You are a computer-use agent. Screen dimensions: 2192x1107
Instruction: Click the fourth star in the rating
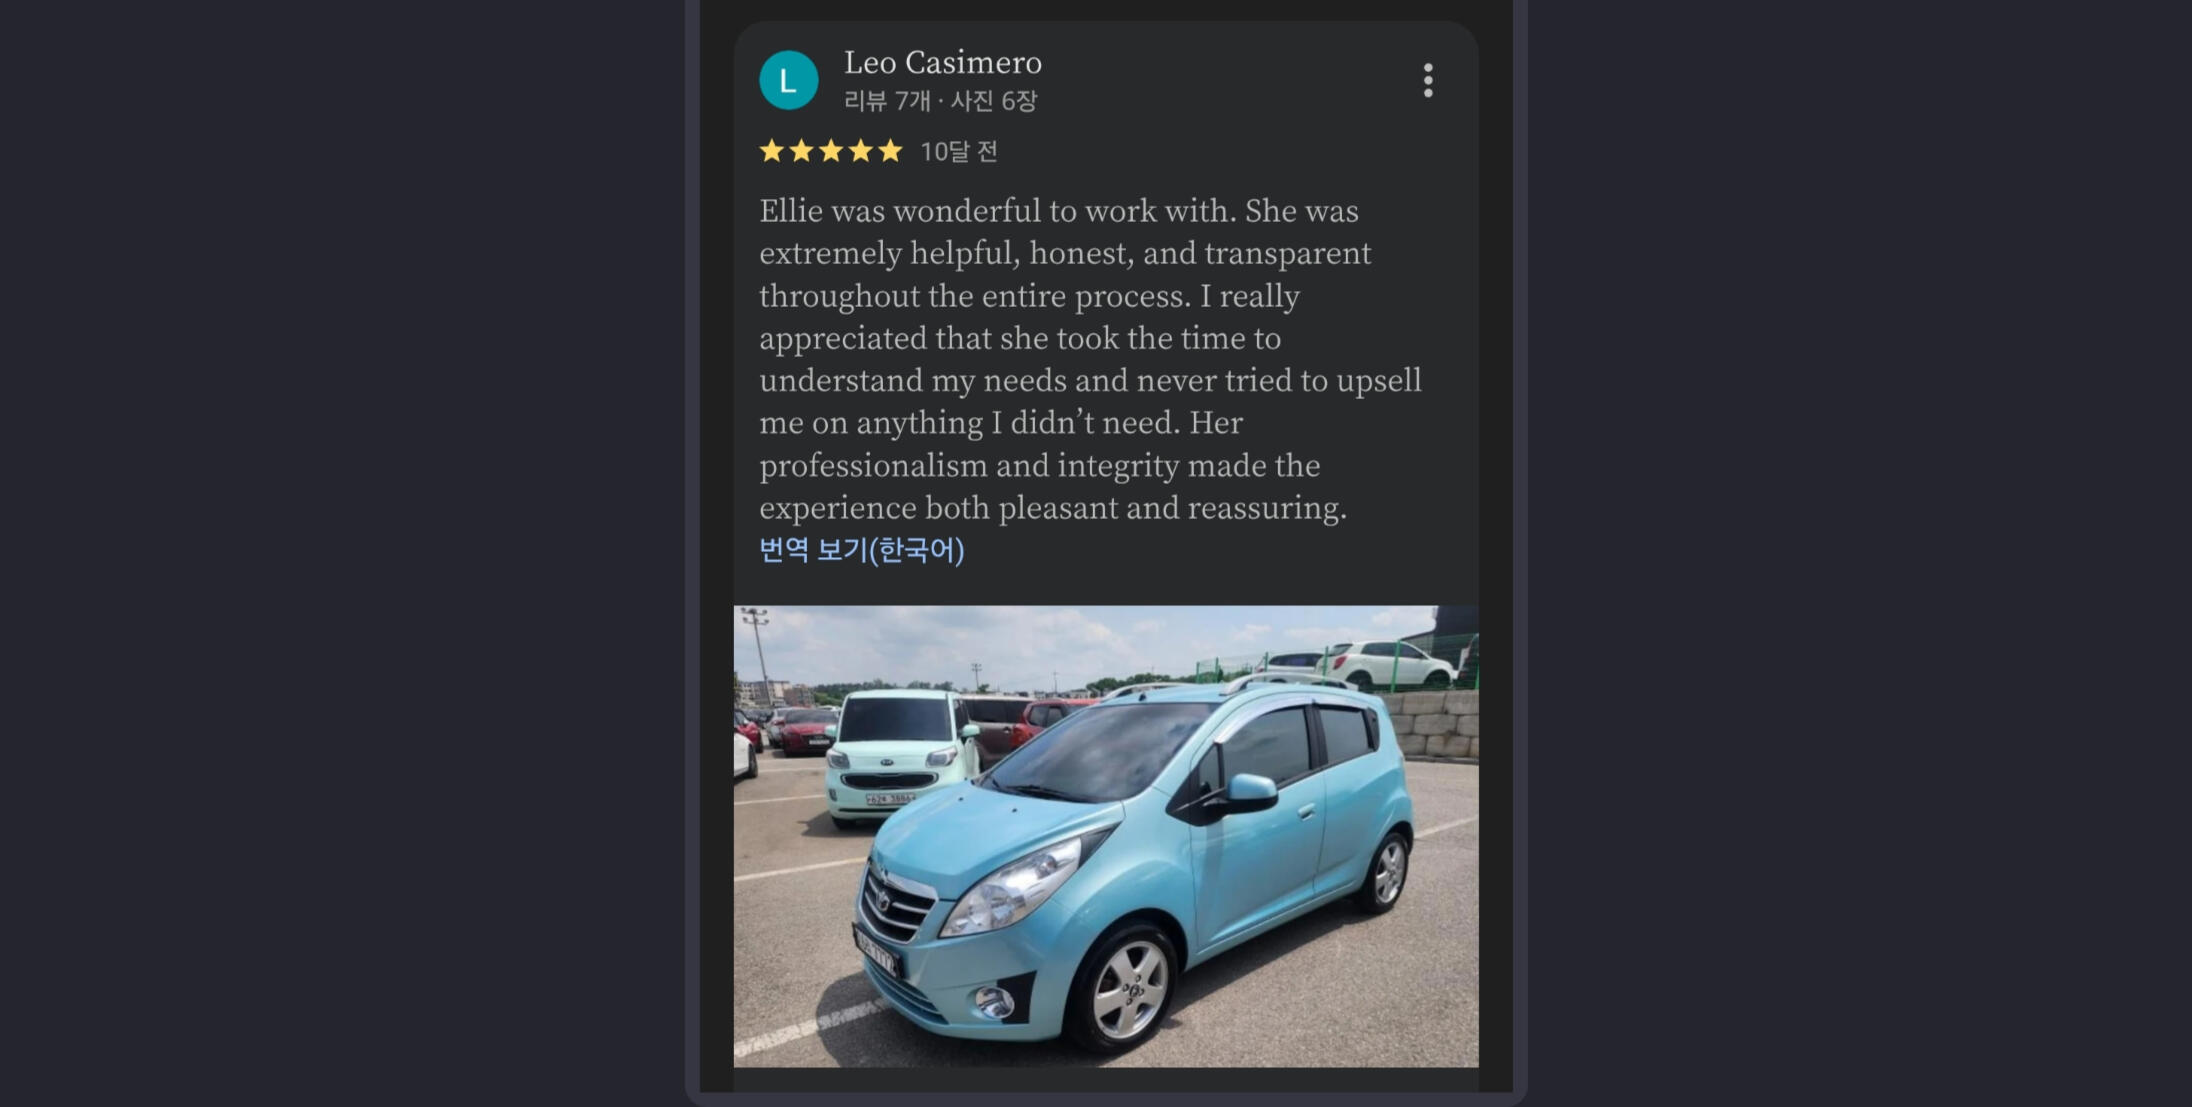(861, 151)
